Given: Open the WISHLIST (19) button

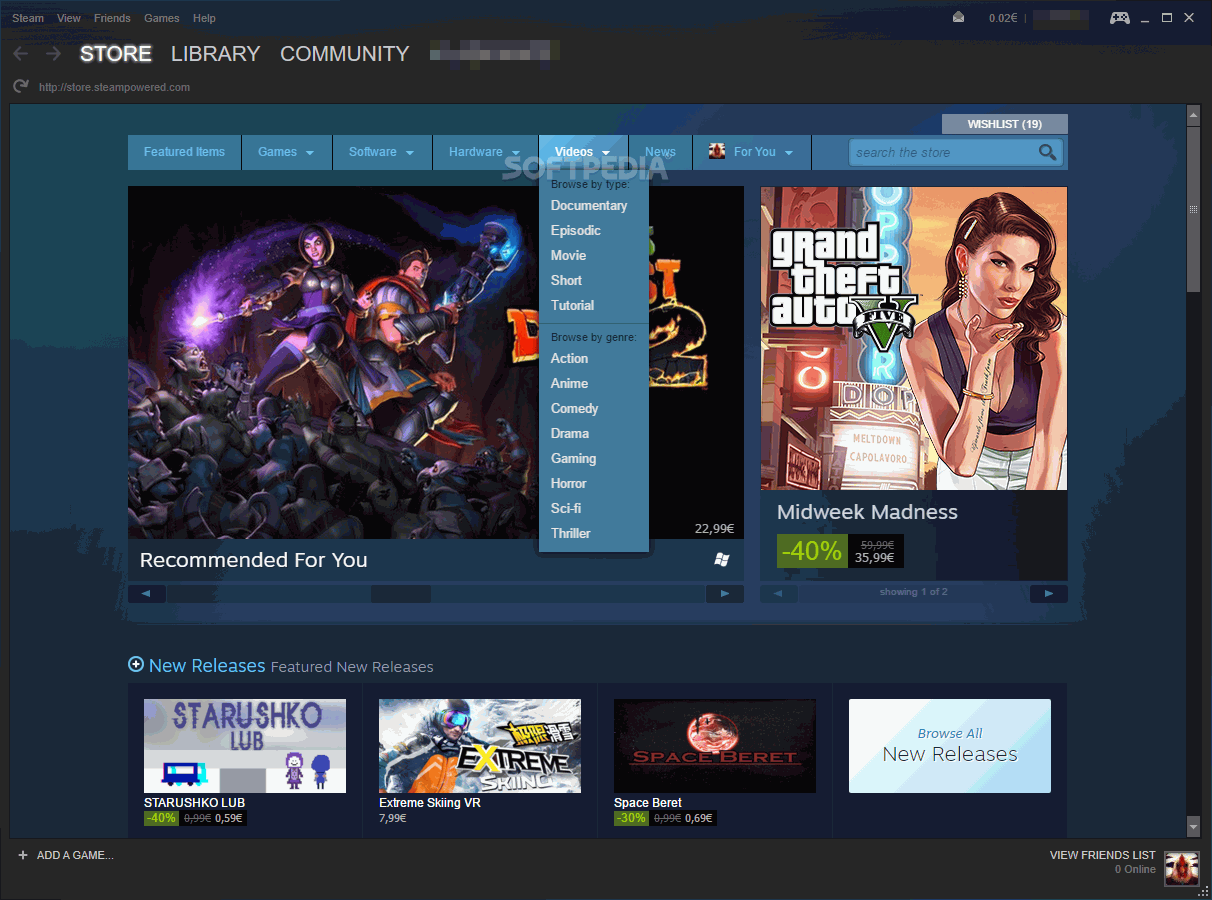Looking at the screenshot, I should point(1005,124).
